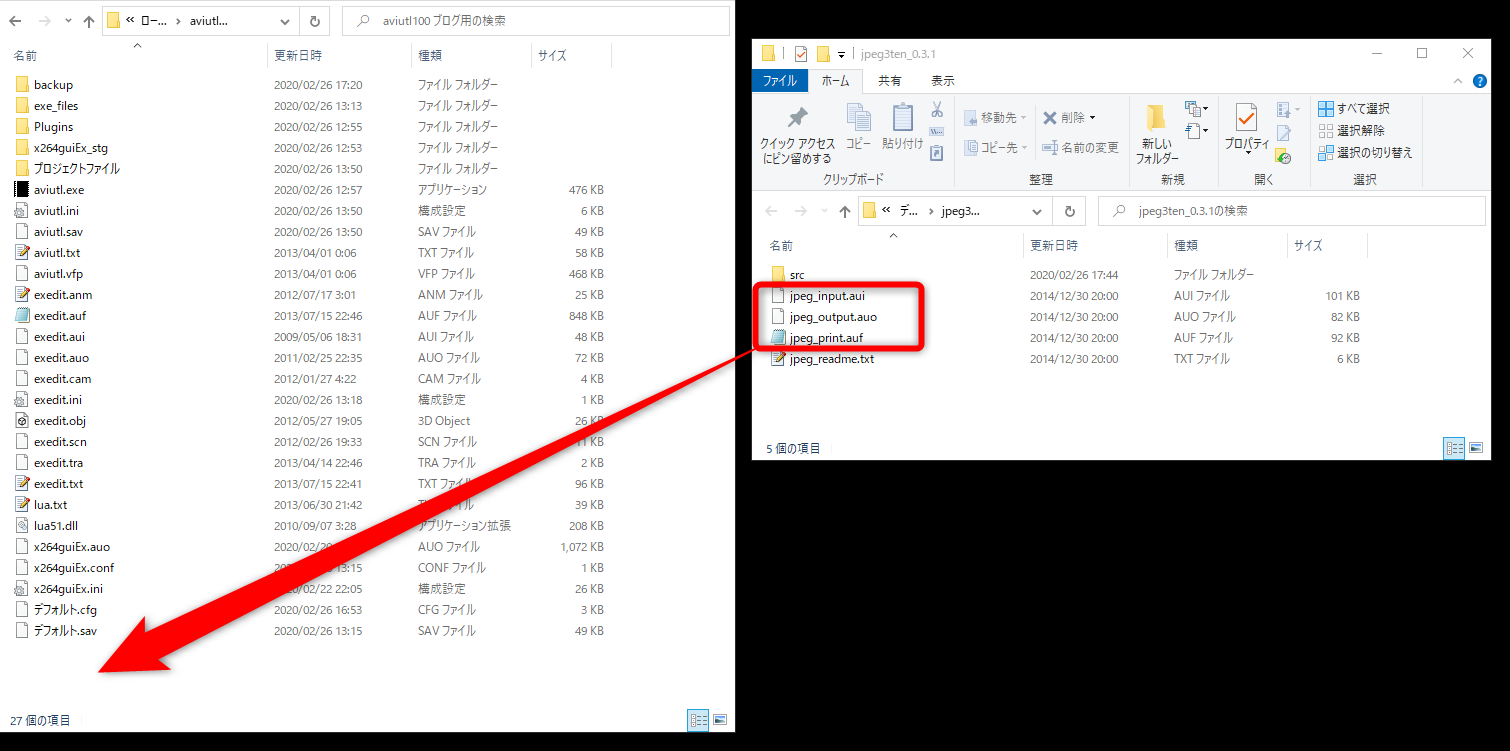This screenshot has width=1510, height=751.
Task: Open Customize Quick Access Toolbar dropdown
Action: (842, 54)
